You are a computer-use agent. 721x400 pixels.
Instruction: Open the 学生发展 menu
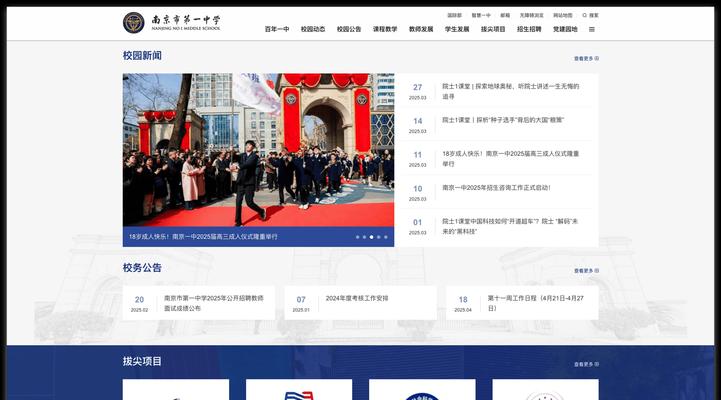coord(457,29)
